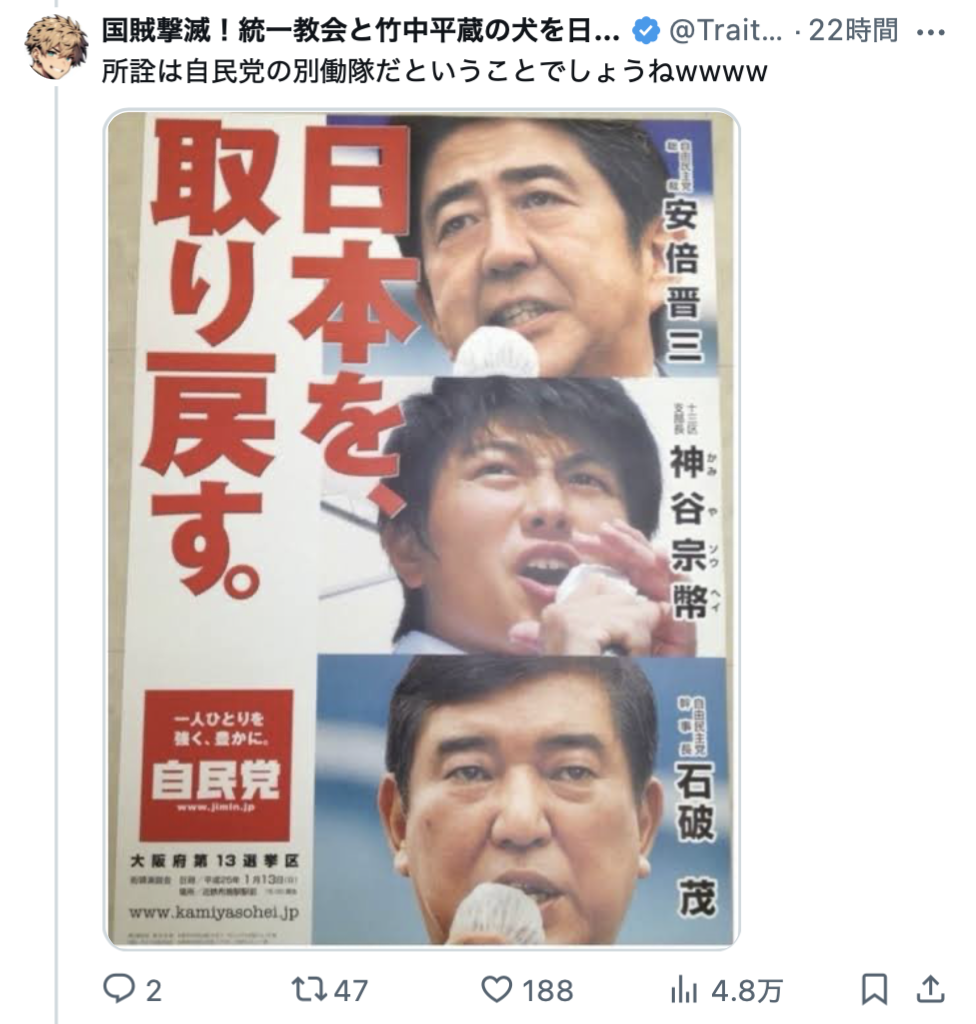Click the like count 188
Image resolution: width=976 pixels, height=1024 pixels.
tap(547, 991)
